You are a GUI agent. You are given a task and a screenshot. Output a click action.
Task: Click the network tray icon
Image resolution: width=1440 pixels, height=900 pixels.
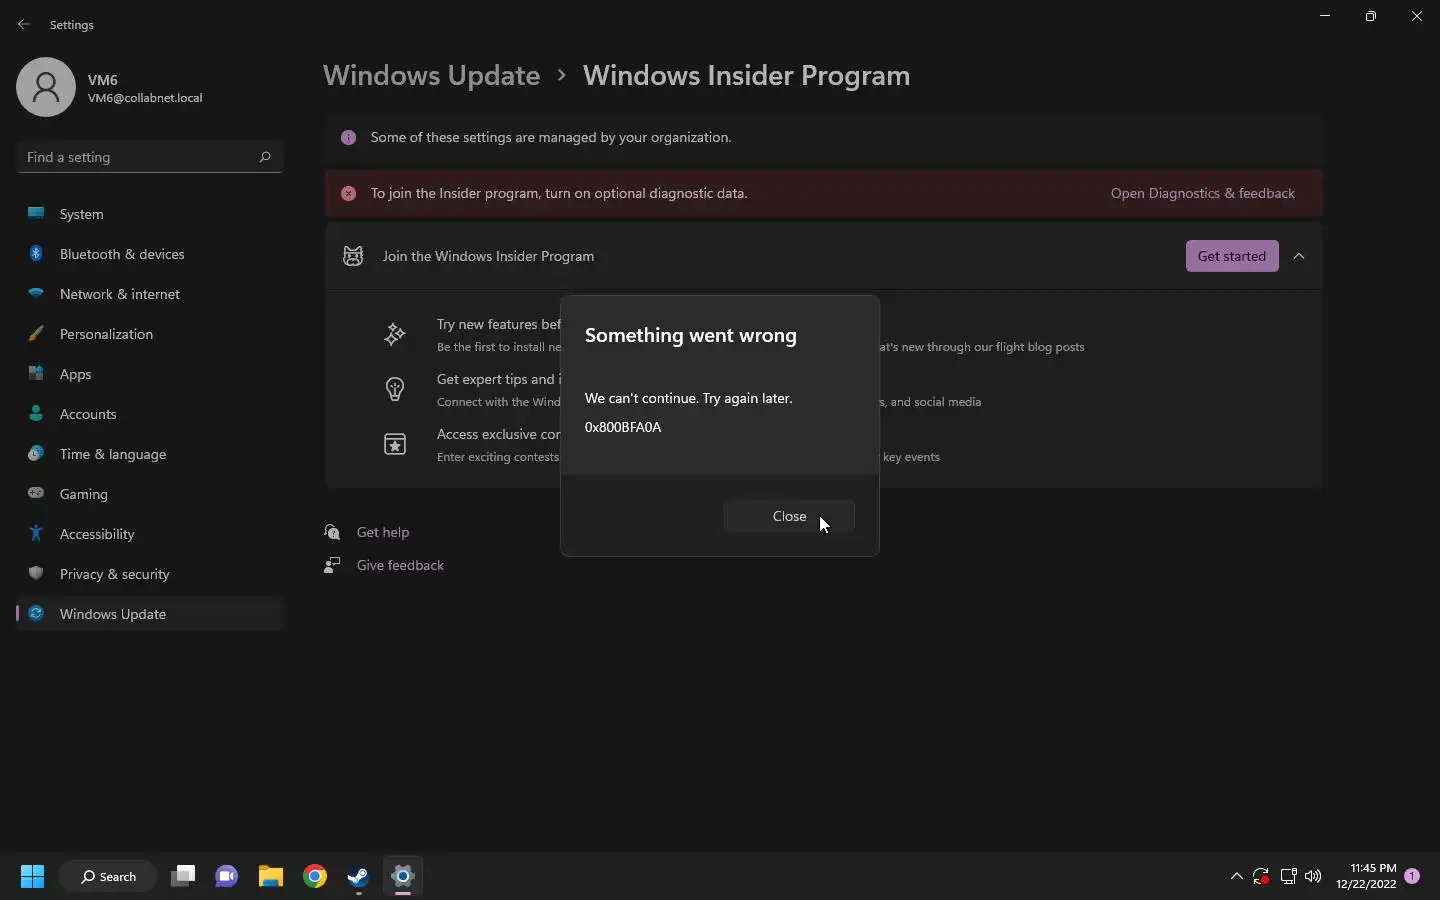1289,877
